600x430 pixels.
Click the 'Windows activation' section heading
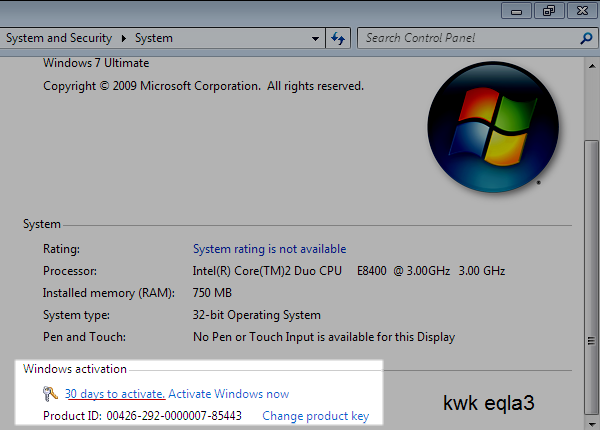pyautogui.click(x=75, y=369)
